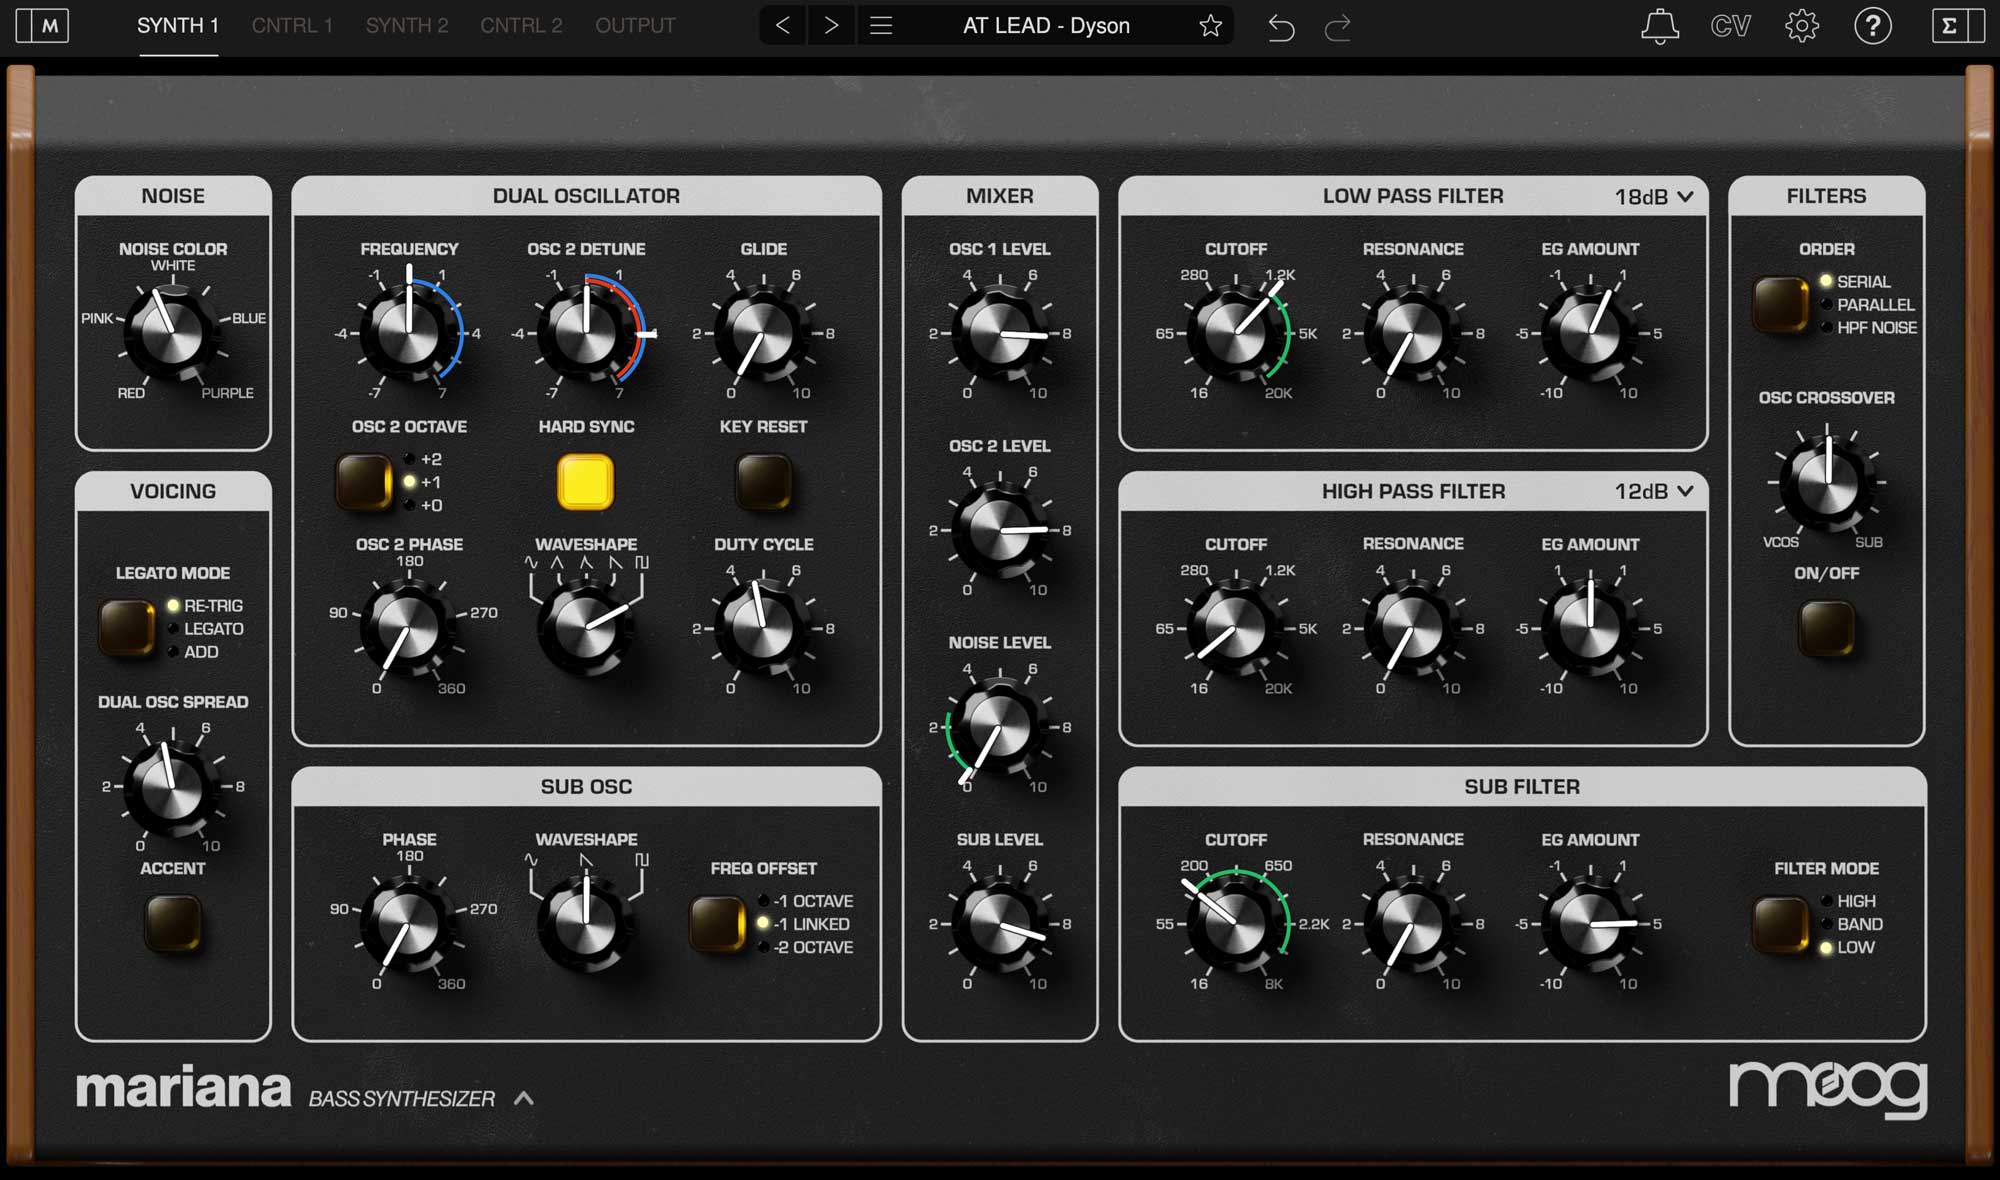Click the M logo icon at top left
The image size is (2000, 1180).
[43, 26]
